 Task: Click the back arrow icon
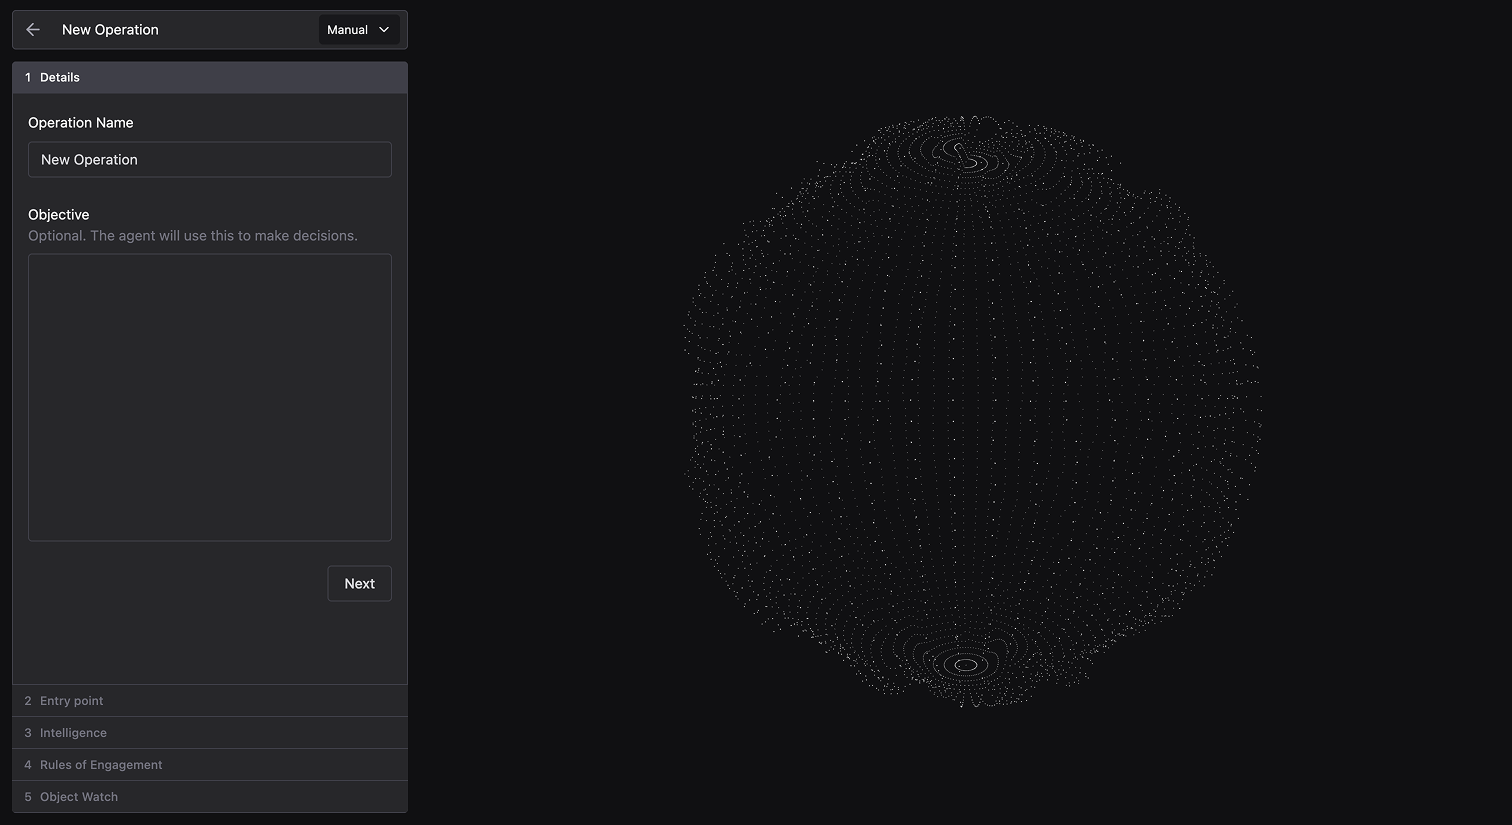[x=33, y=30]
